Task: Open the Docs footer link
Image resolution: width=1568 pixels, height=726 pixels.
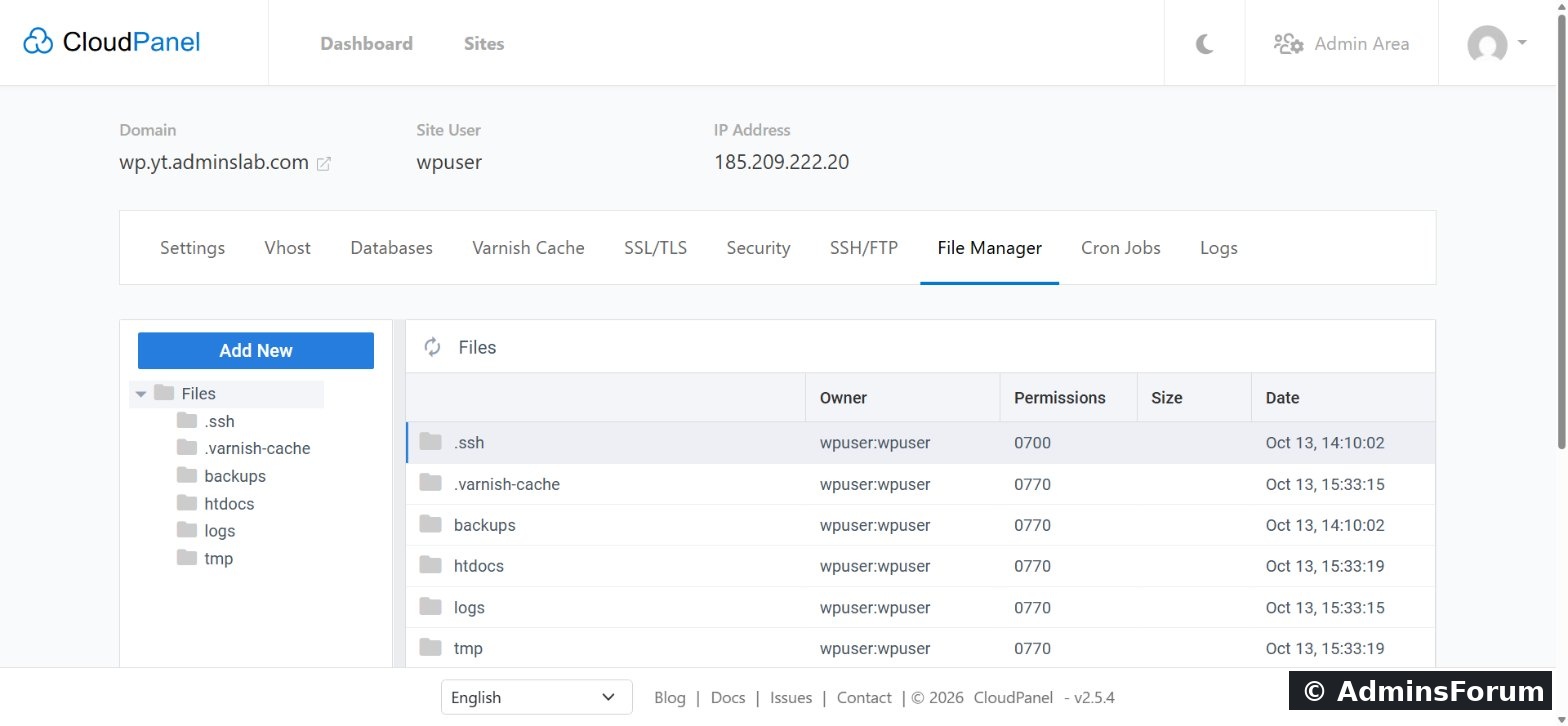Action: (728, 698)
